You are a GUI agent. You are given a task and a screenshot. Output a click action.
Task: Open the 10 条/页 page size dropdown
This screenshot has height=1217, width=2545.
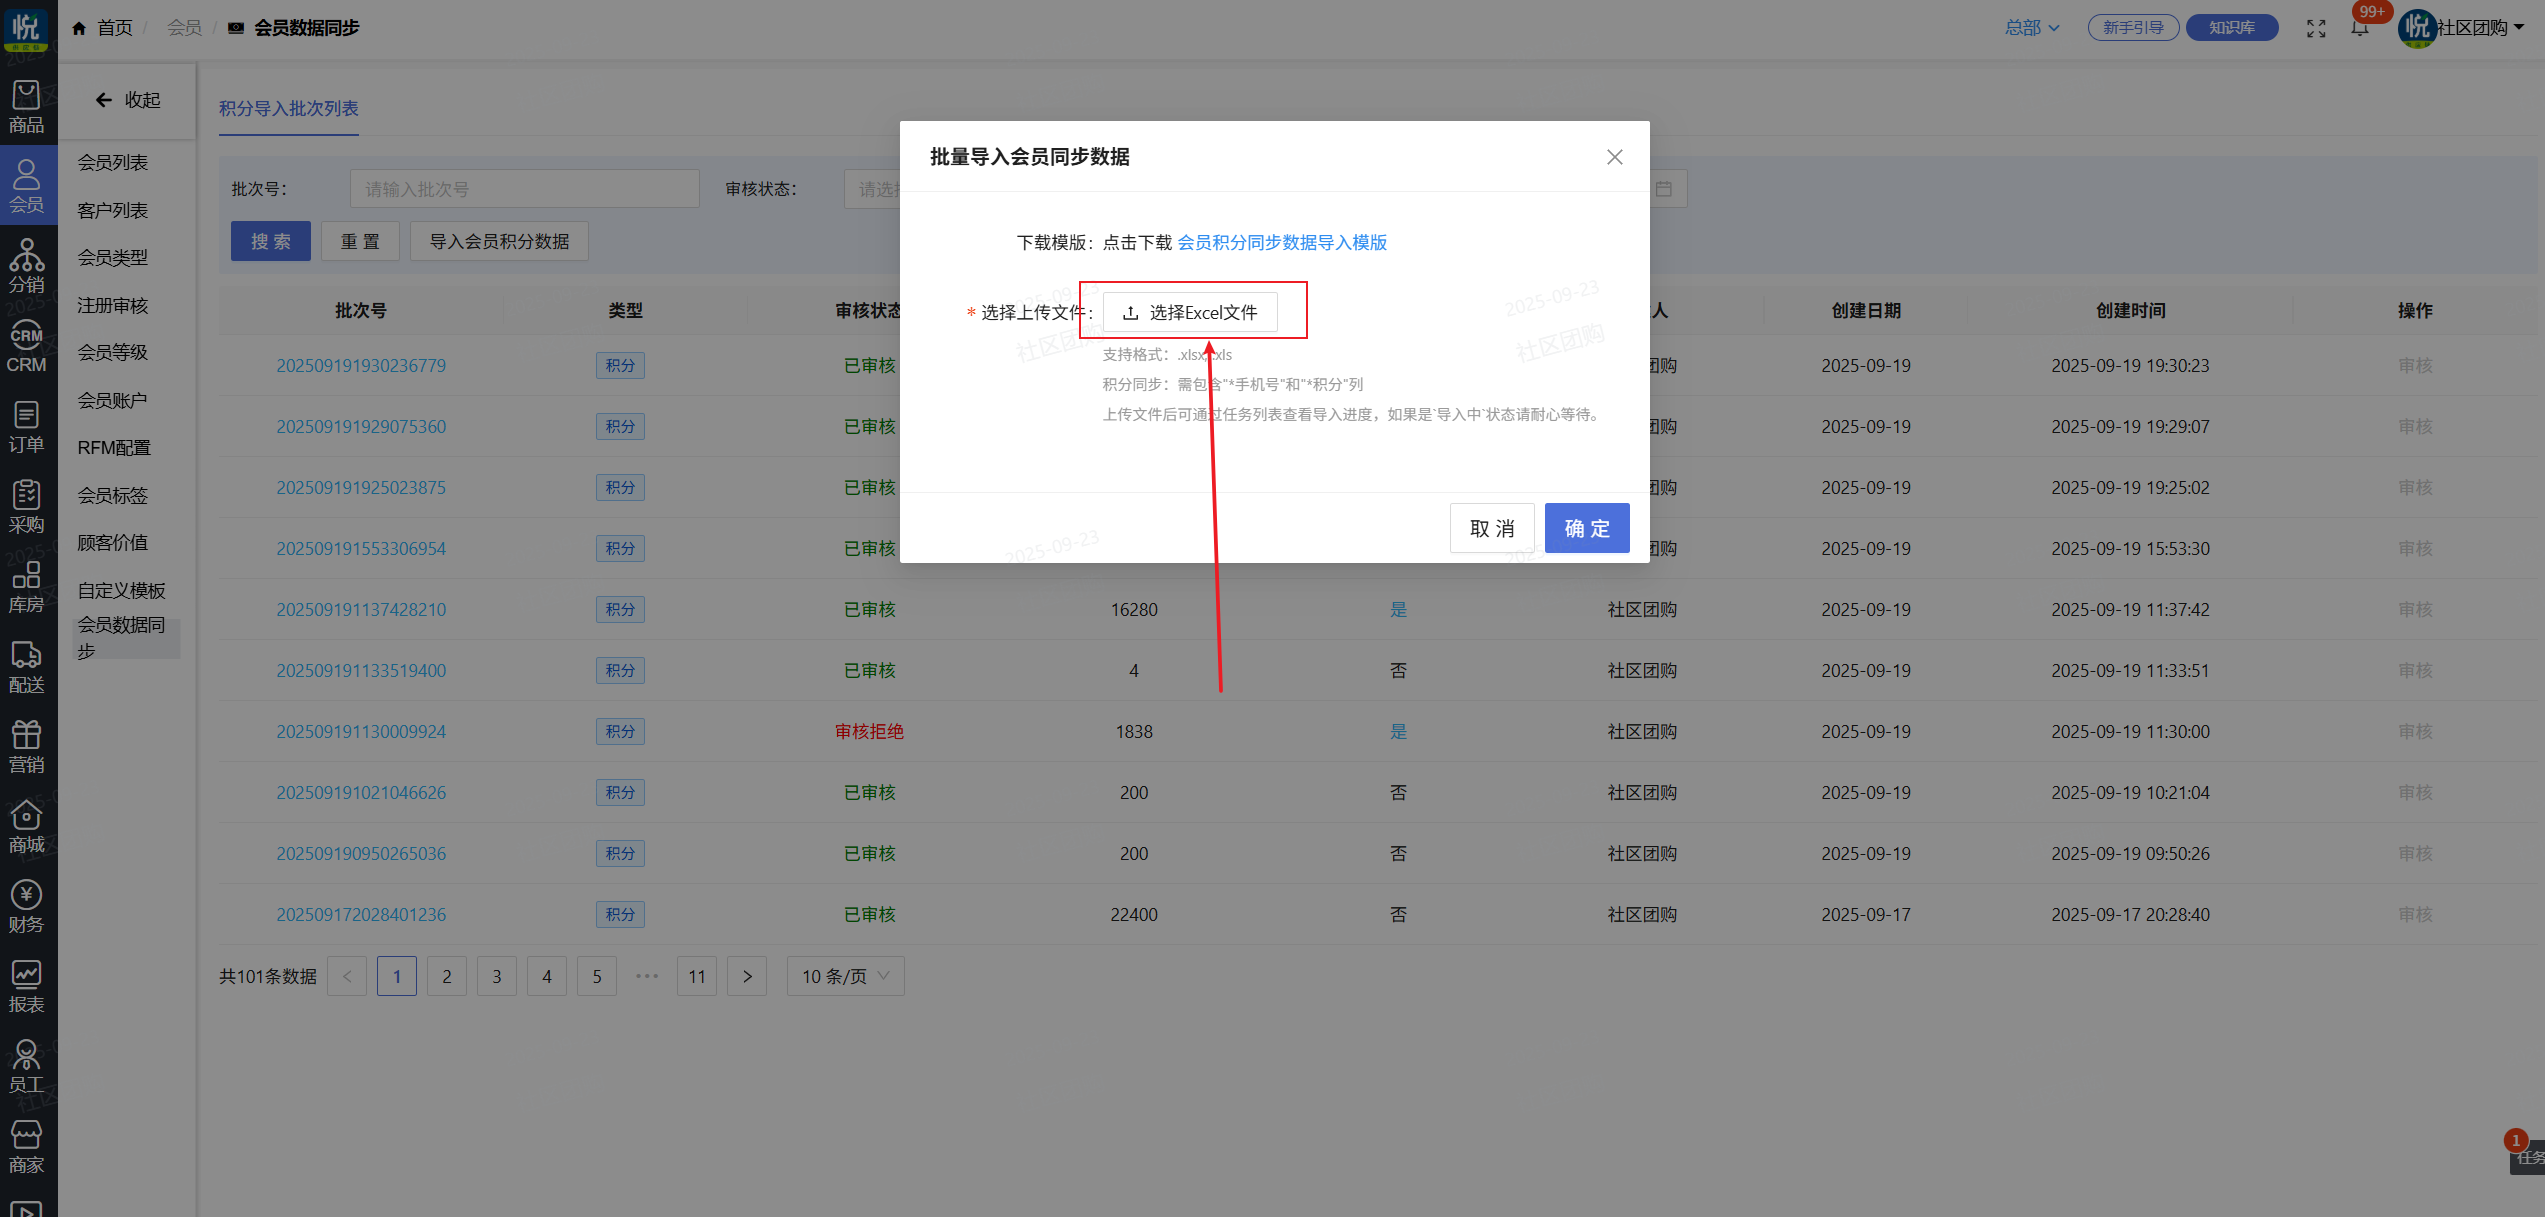point(845,976)
